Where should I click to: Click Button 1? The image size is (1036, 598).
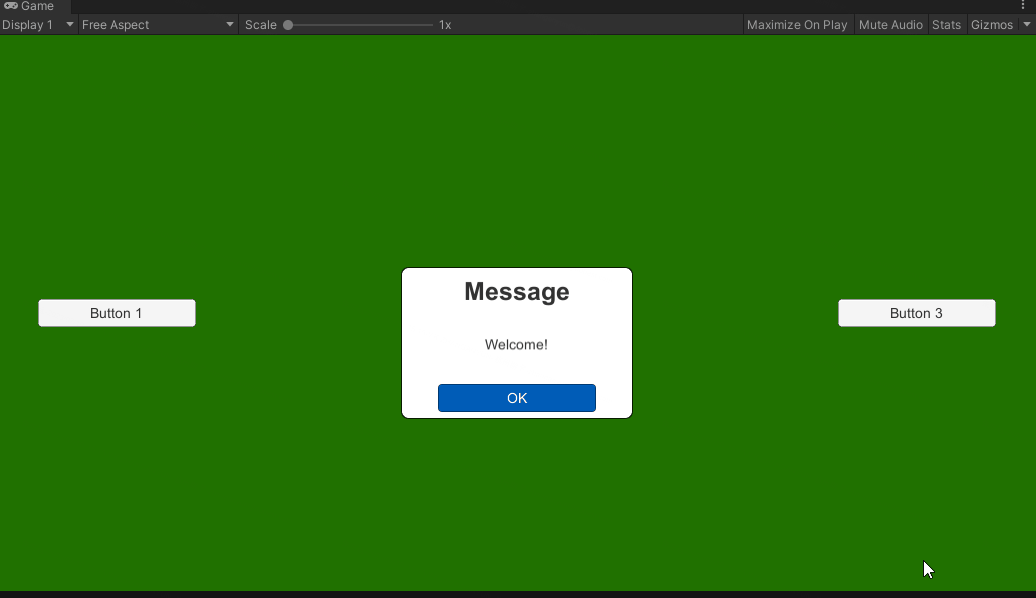[117, 313]
